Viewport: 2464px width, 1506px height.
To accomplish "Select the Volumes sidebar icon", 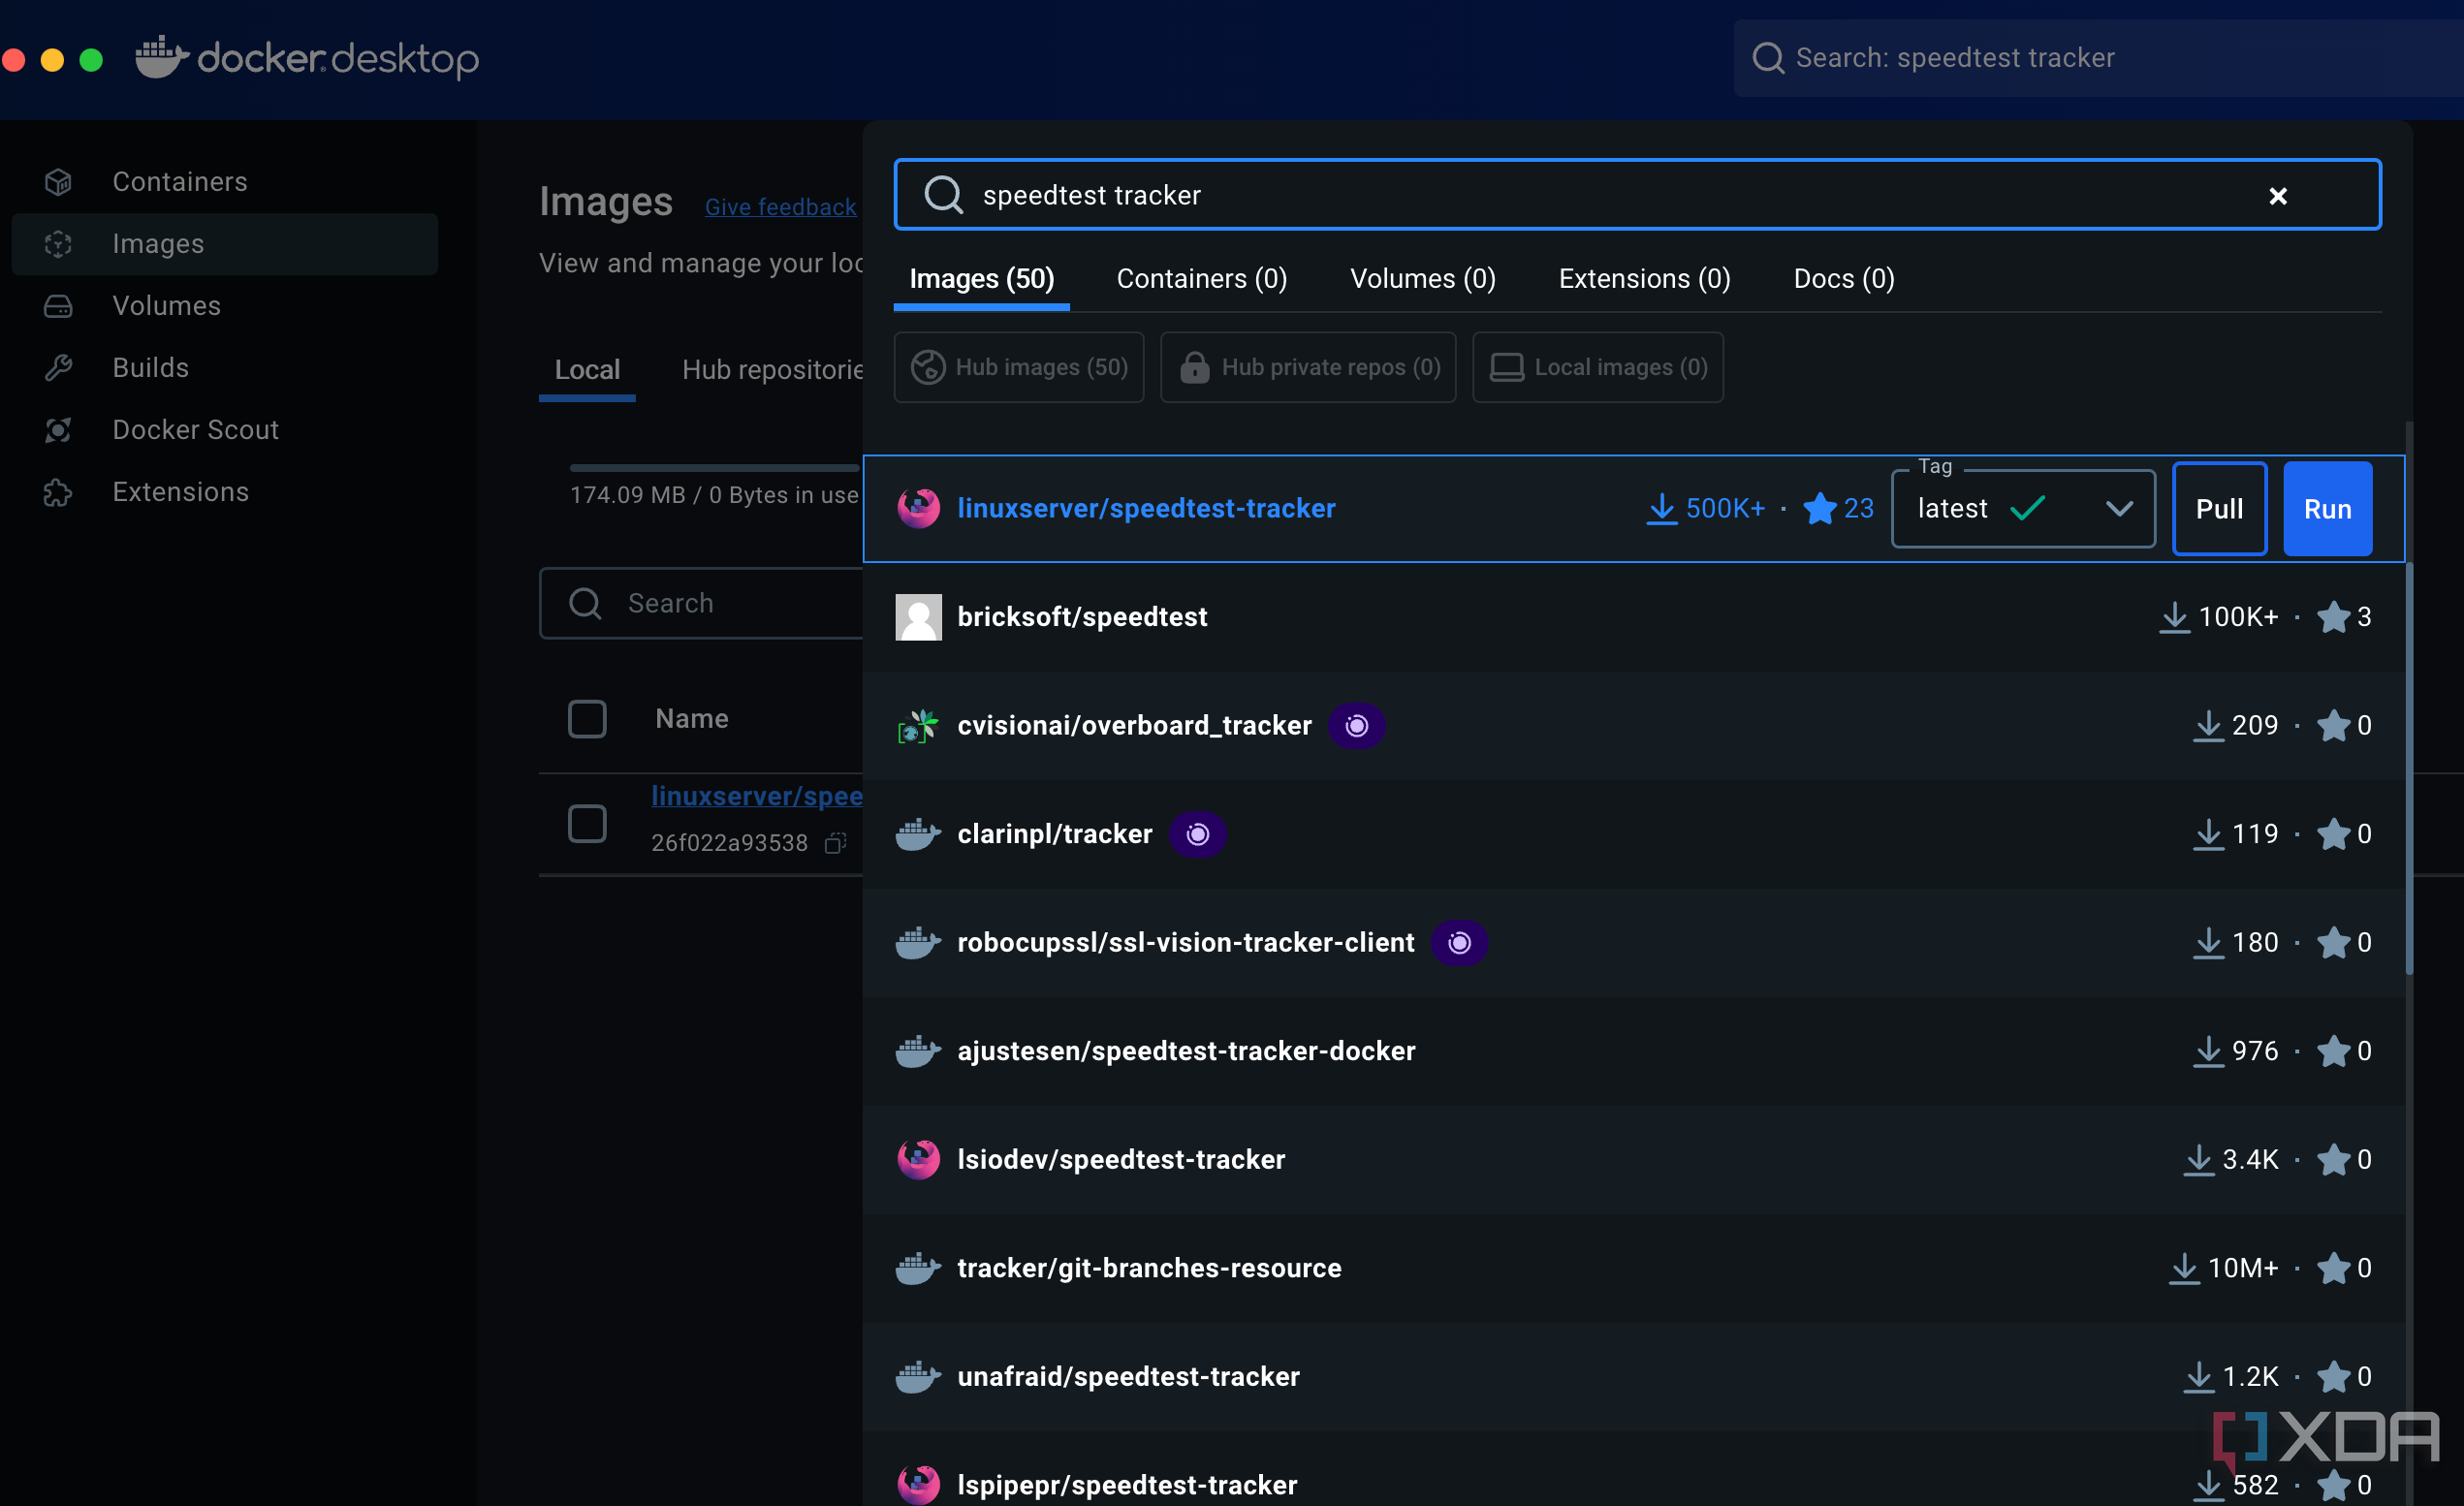I will (x=58, y=304).
